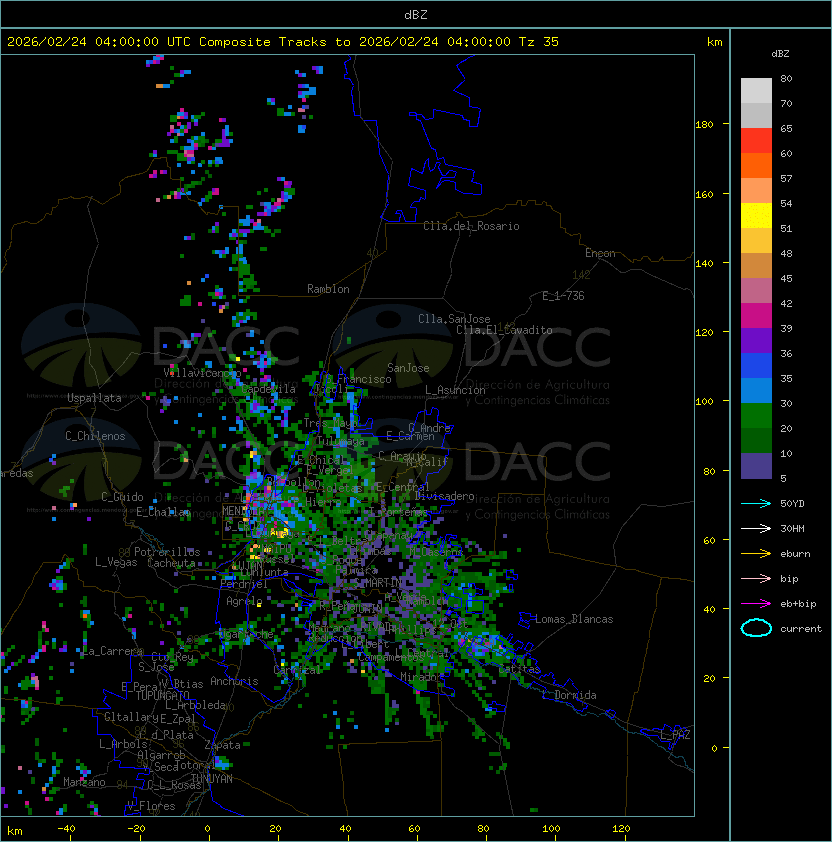
Task: Click the 'current' legend label
Action: tap(801, 629)
